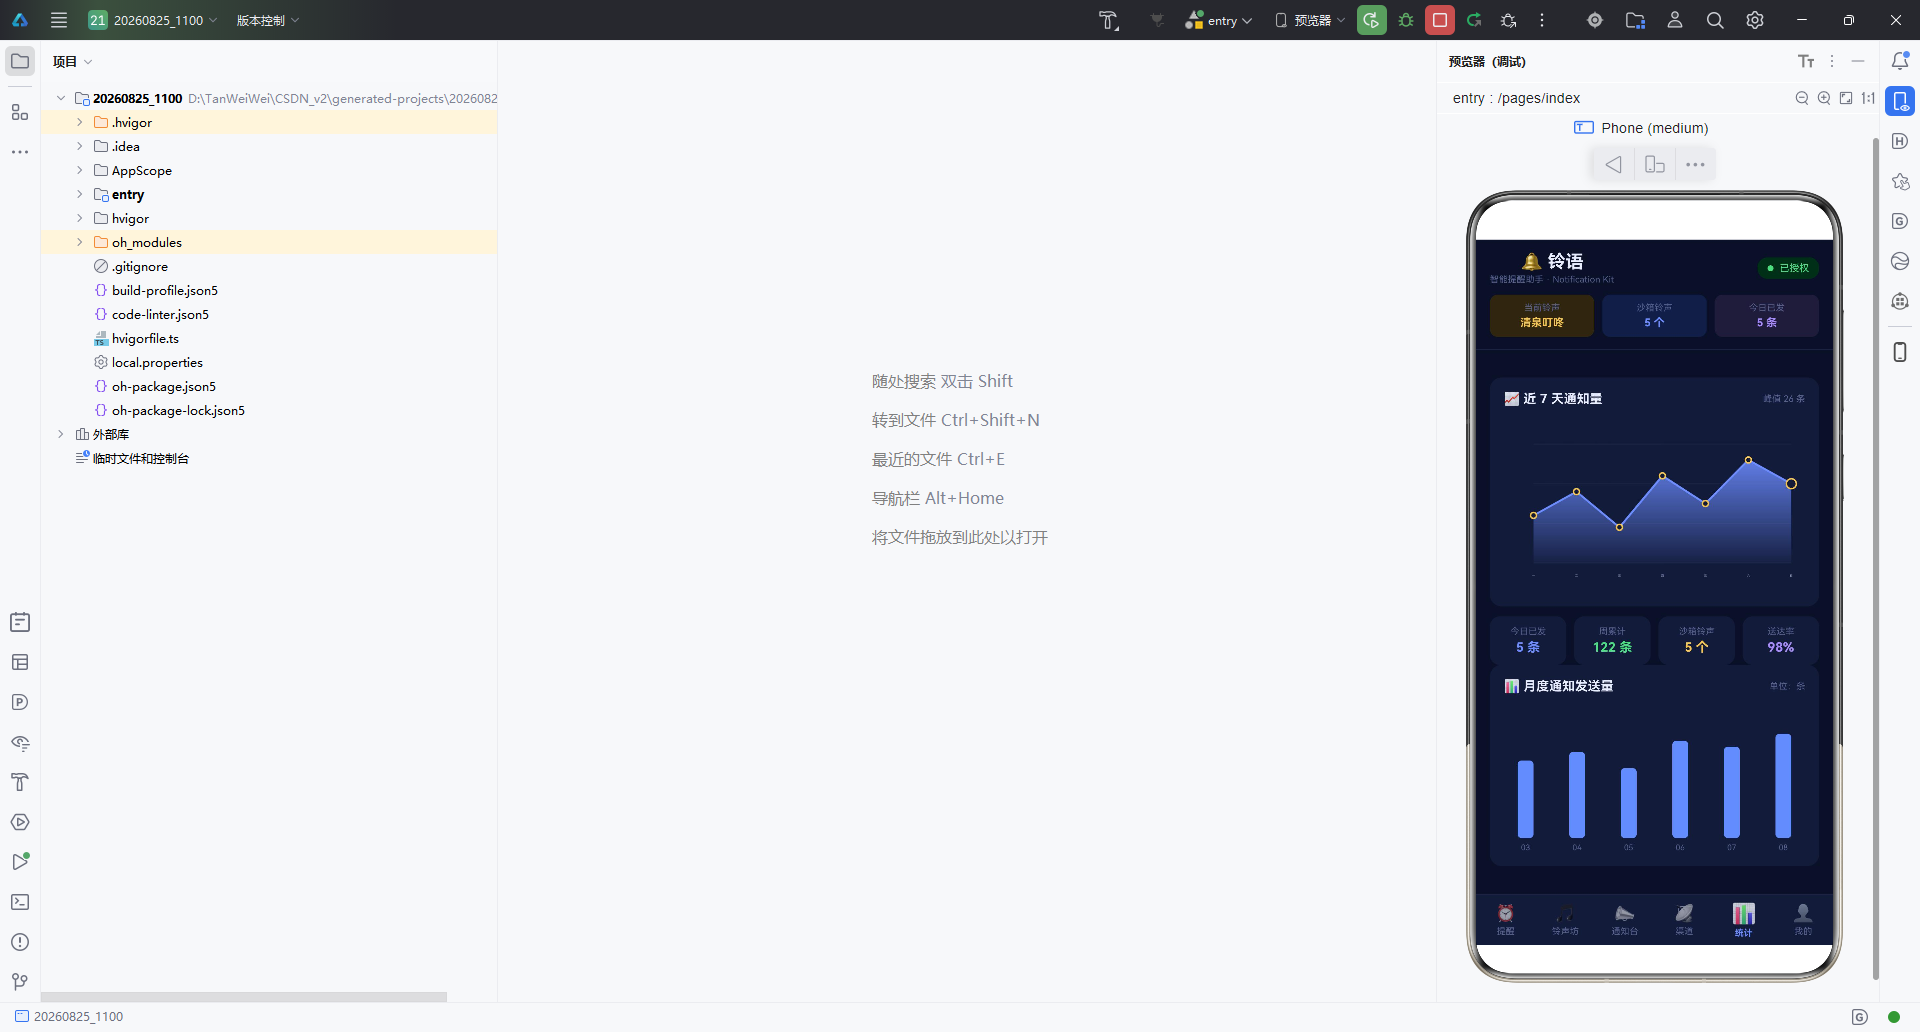
Task: Run the entry module with green run button
Action: pyautogui.click(x=1372, y=20)
